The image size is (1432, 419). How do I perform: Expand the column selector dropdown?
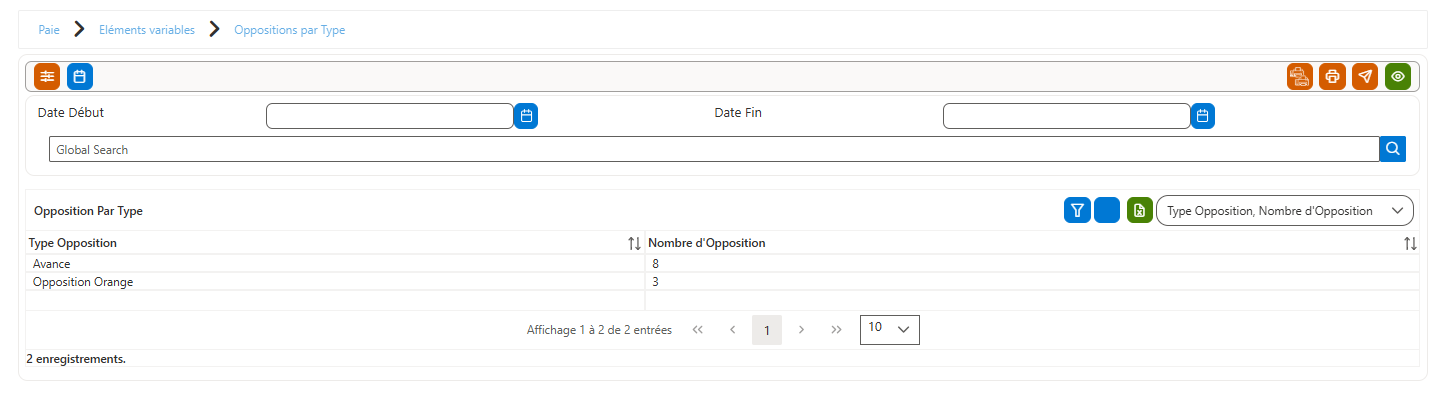(1285, 211)
